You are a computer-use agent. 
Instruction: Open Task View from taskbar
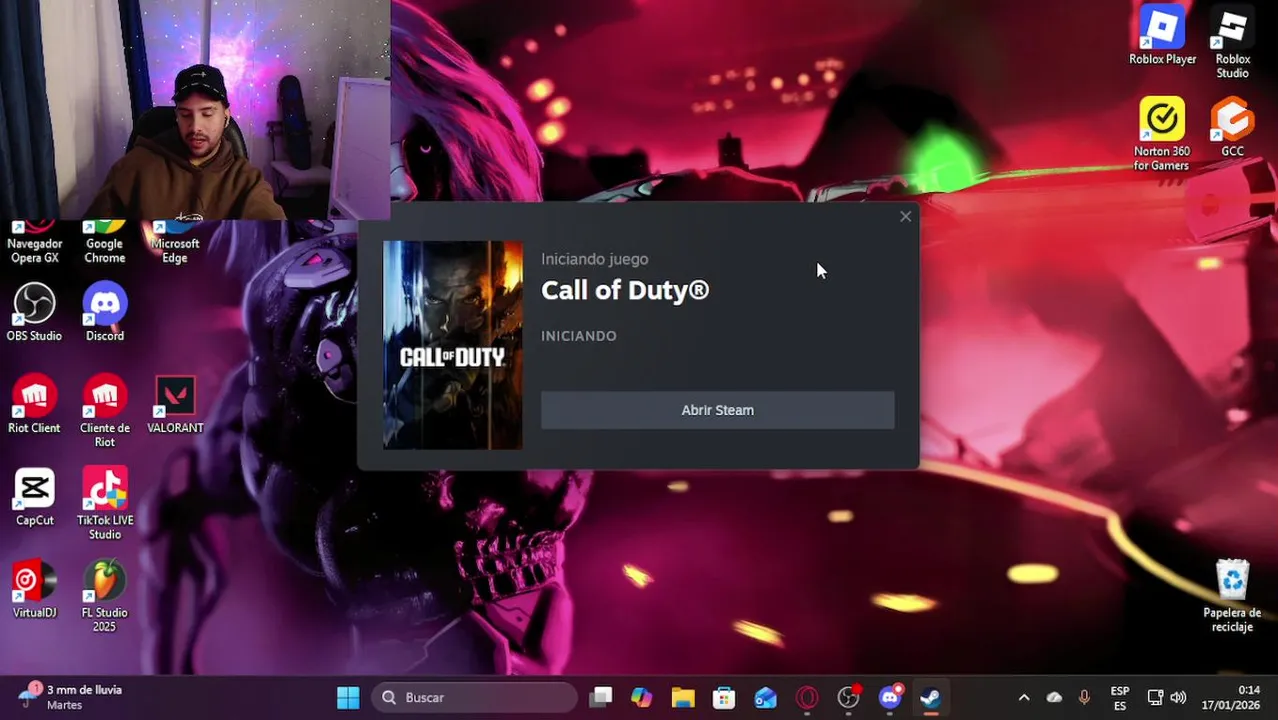click(x=600, y=697)
